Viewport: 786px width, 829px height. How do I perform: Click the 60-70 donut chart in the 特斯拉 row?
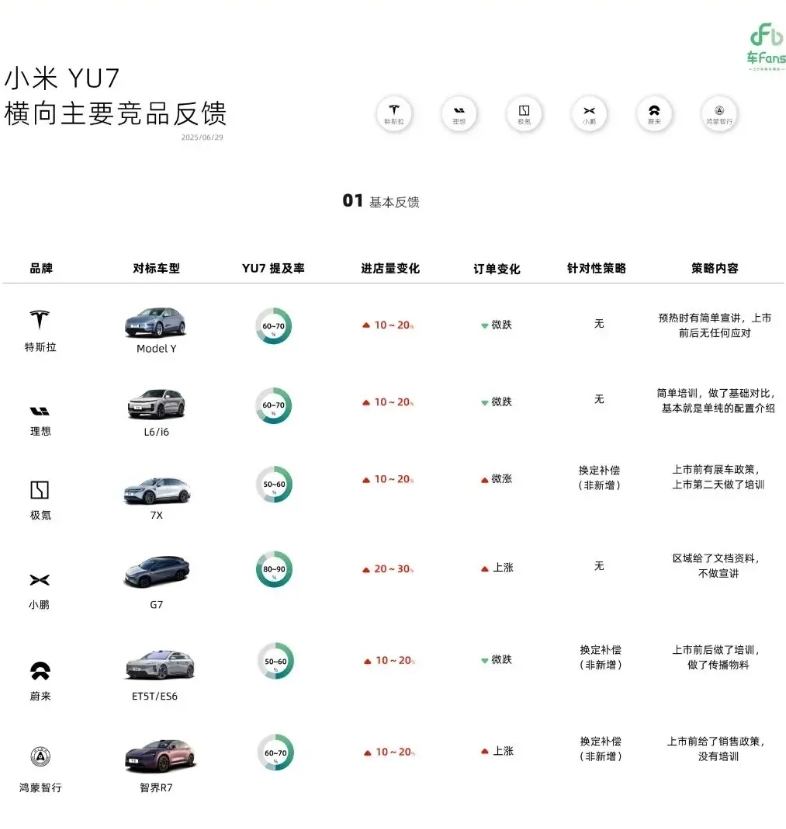[273, 326]
